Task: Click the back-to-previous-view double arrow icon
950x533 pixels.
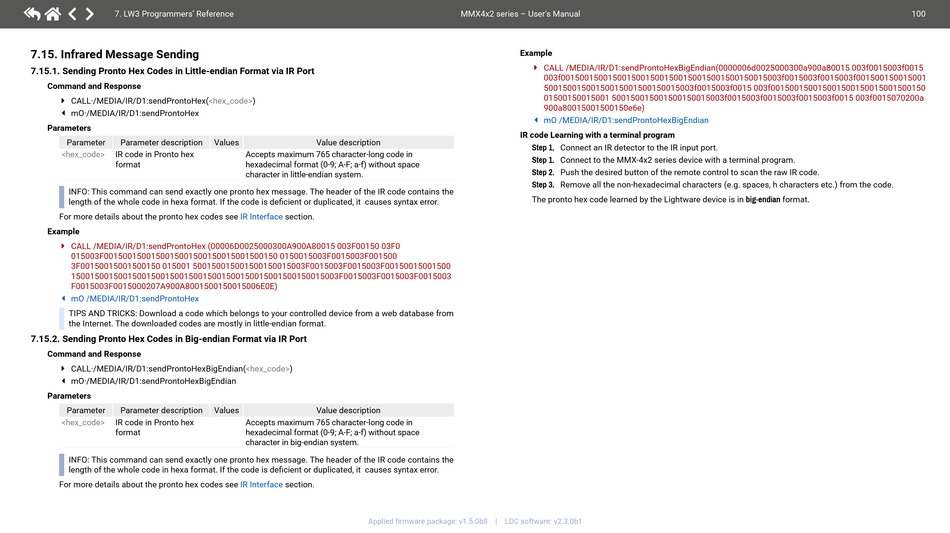Action: tap(32, 13)
